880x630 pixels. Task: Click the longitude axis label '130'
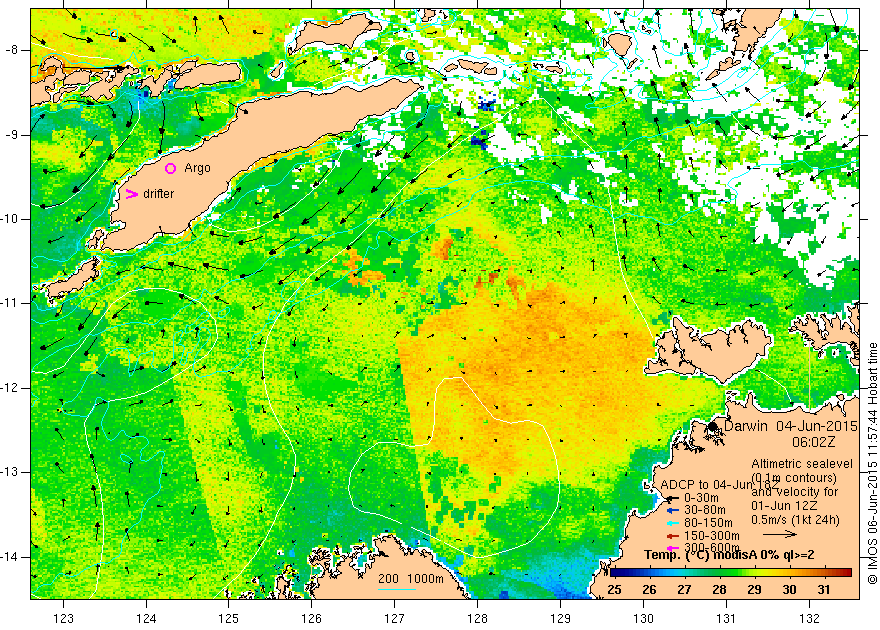click(x=643, y=618)
